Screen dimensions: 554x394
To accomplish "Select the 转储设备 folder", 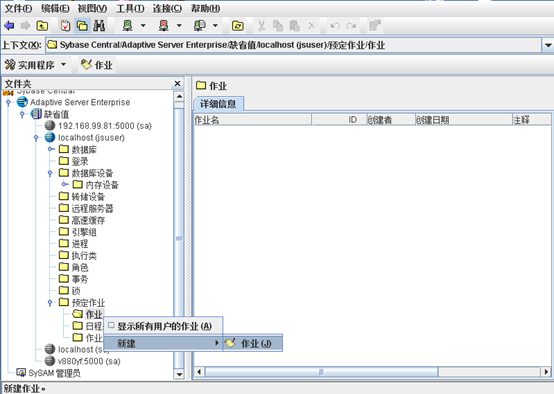I will coord(88,196).
